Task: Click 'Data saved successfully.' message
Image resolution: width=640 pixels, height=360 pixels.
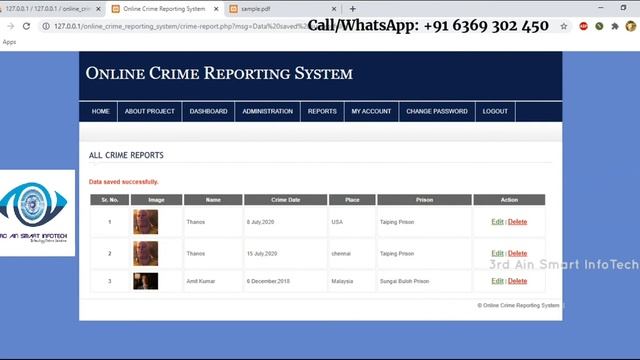Action: pyautogui.click(x=124, y=182)
